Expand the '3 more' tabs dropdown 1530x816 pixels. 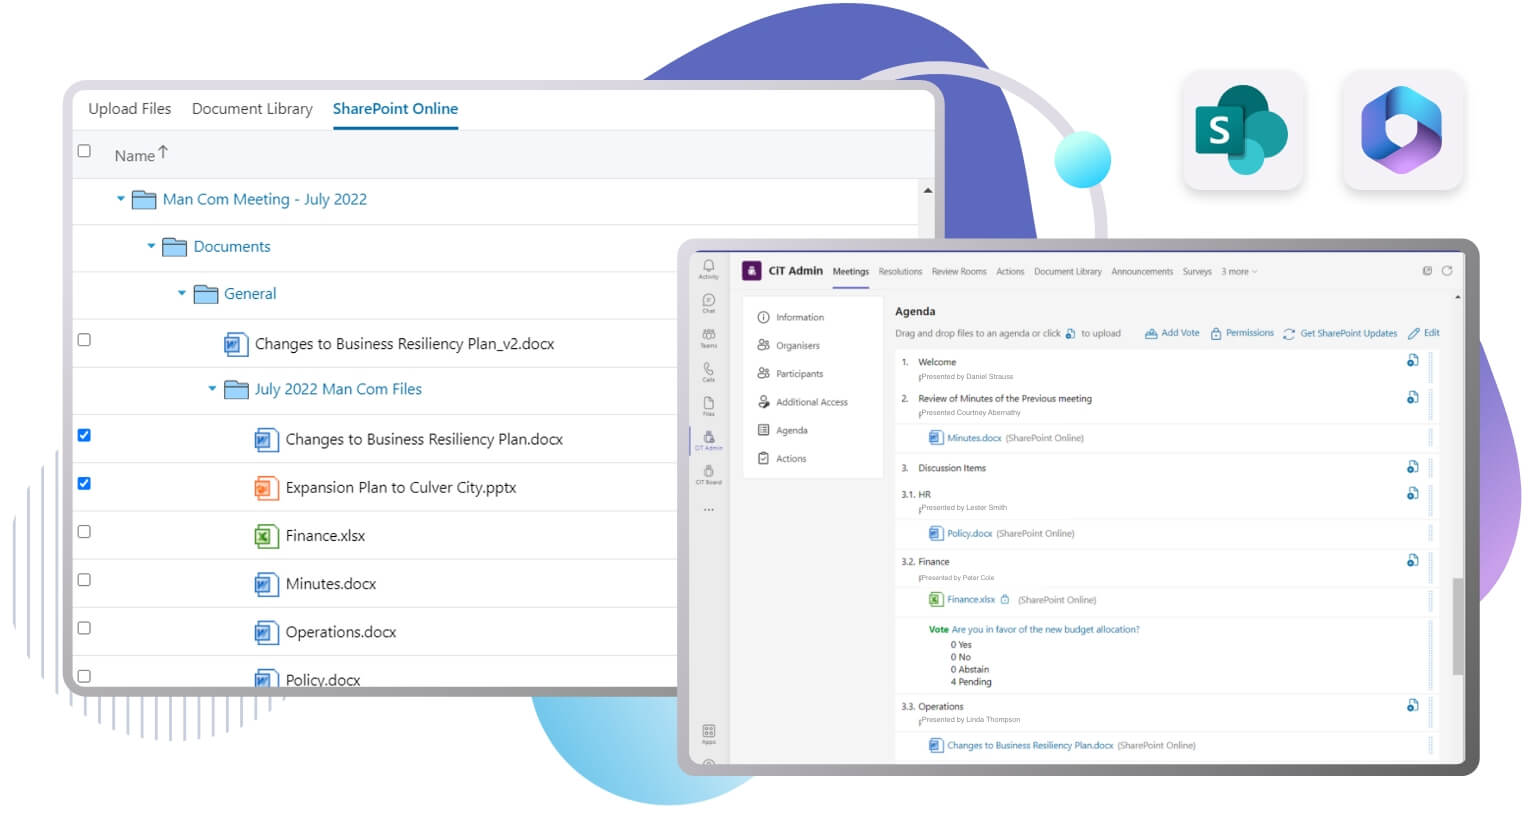1238,272
